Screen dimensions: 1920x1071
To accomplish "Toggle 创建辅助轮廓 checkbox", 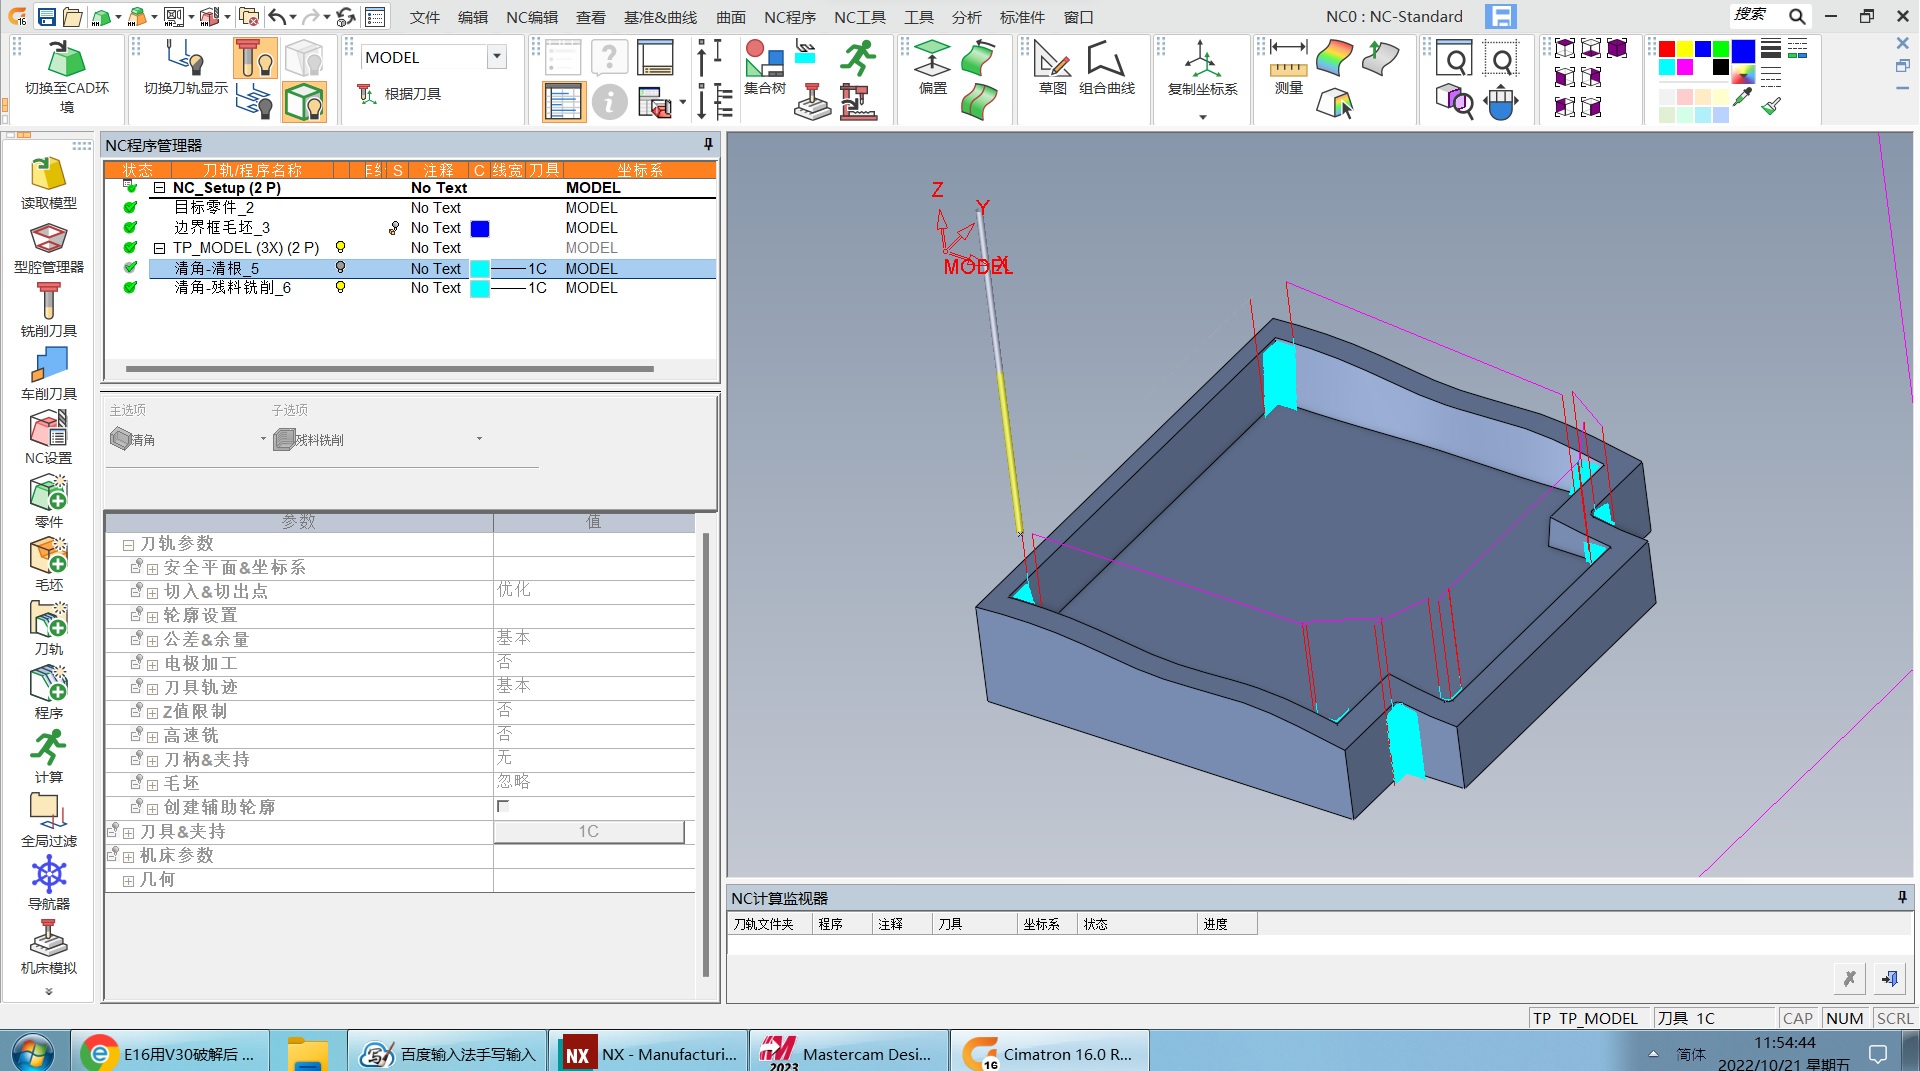I will click(x=503, y=806).
